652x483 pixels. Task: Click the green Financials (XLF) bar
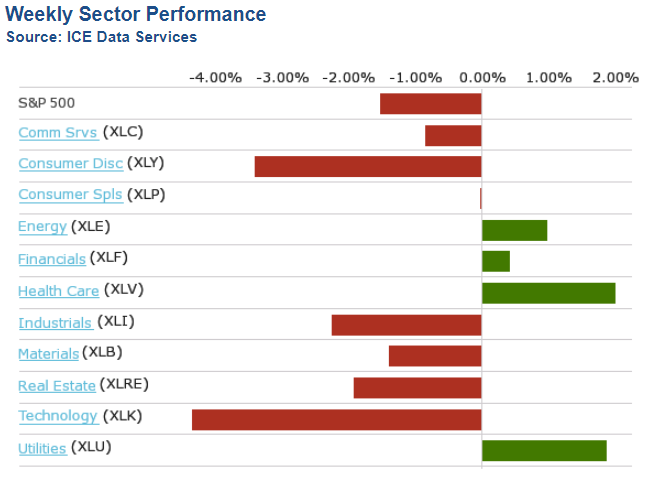pyautogui.click(x=496, y=261)
